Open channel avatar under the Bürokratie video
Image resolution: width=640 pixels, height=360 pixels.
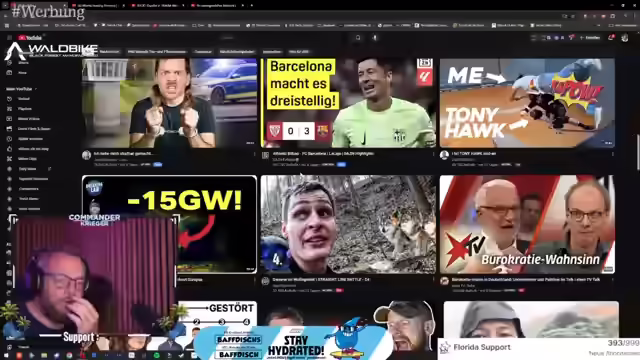pyautogui.click(x=444, y=281)
